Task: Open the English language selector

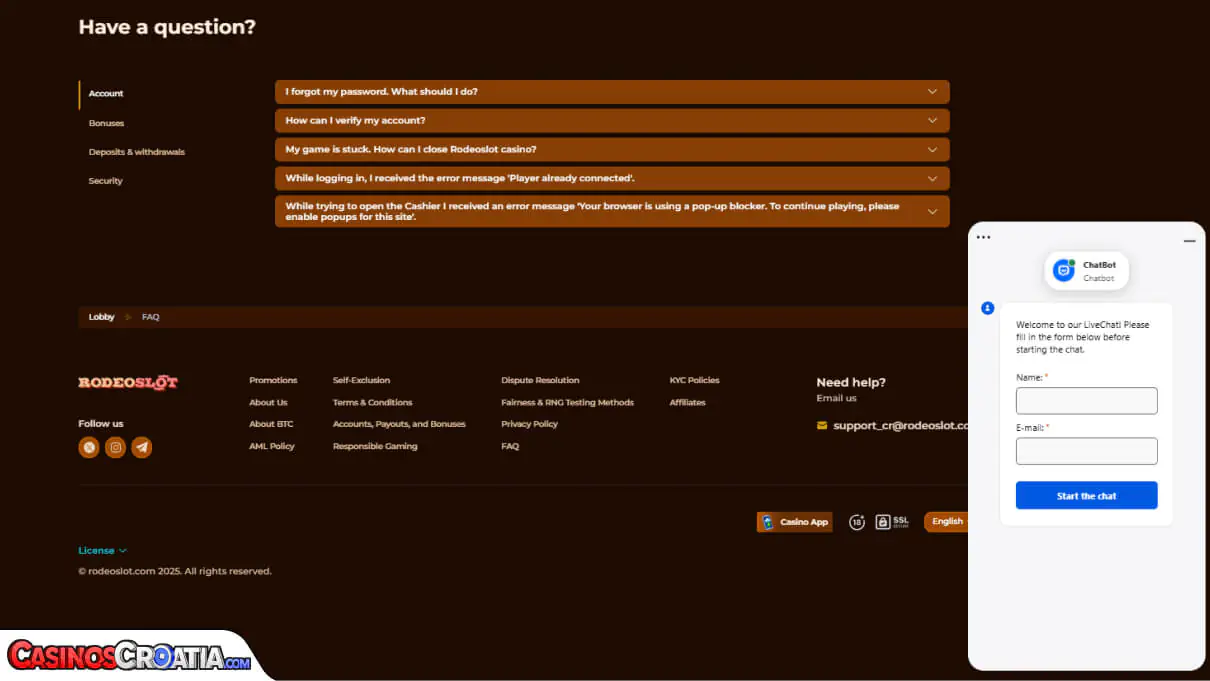Action: point(946,522)
